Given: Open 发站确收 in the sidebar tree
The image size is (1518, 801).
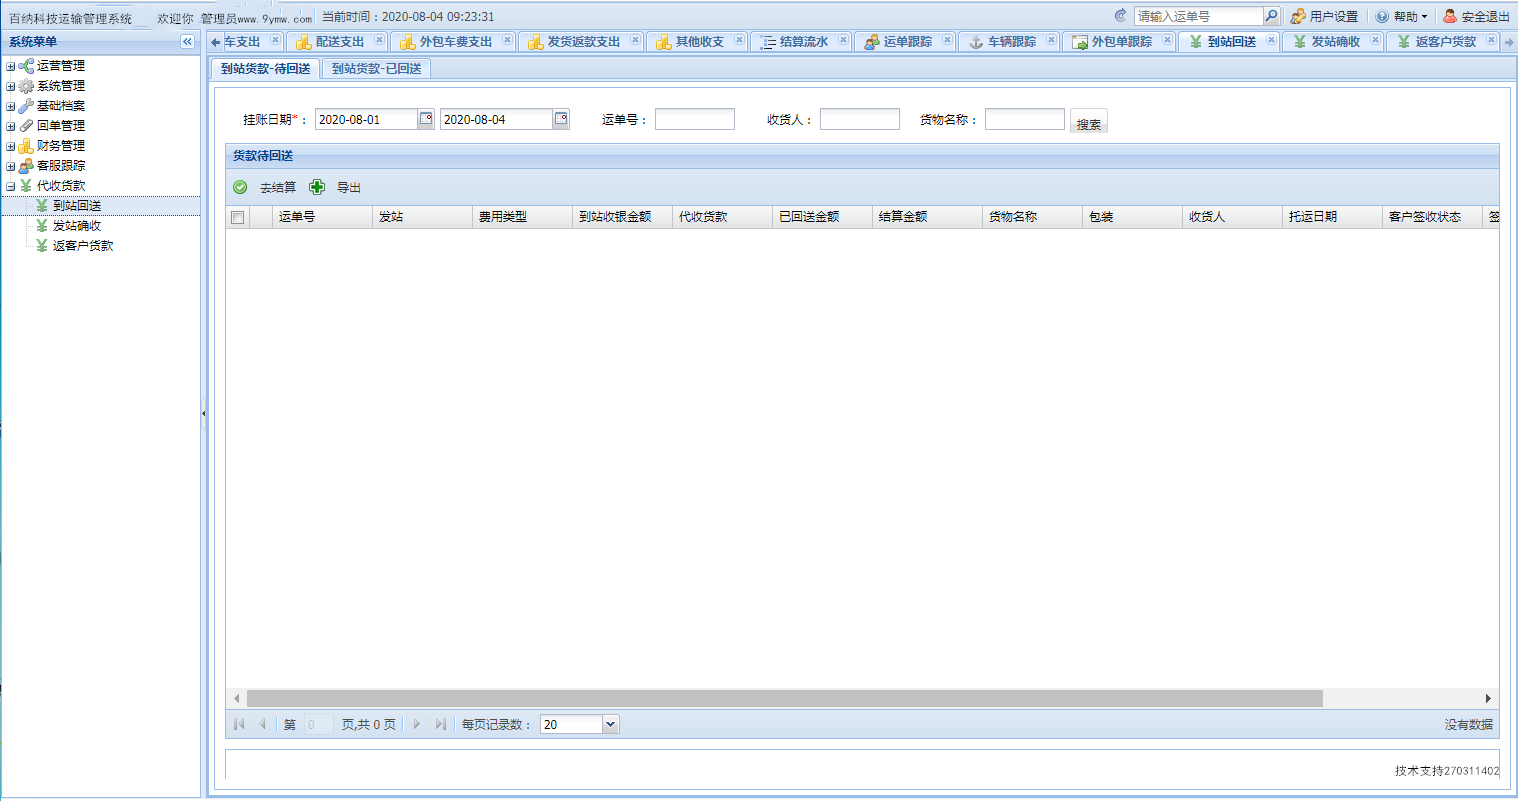Looking at the screenshot, I should click(x=76, y=226).
